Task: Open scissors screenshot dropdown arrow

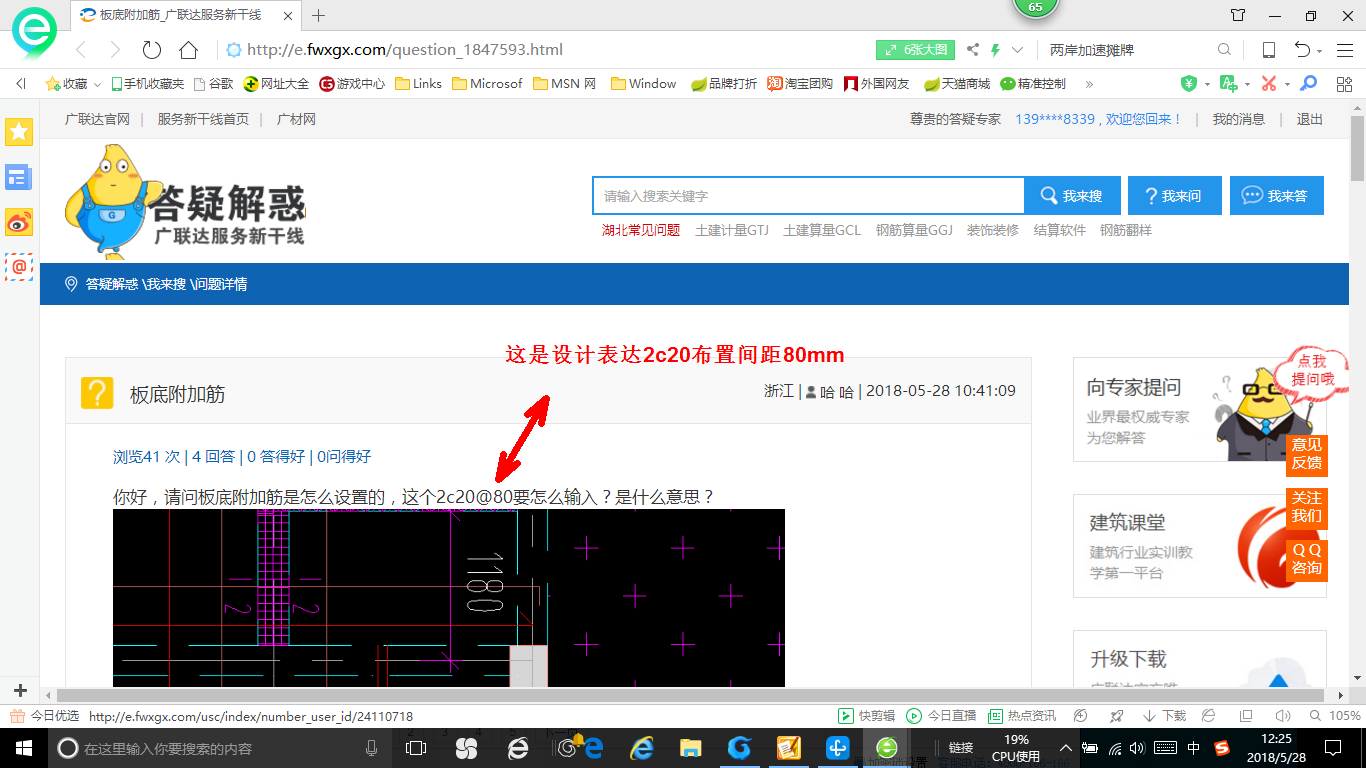Action: (1286, 85)
